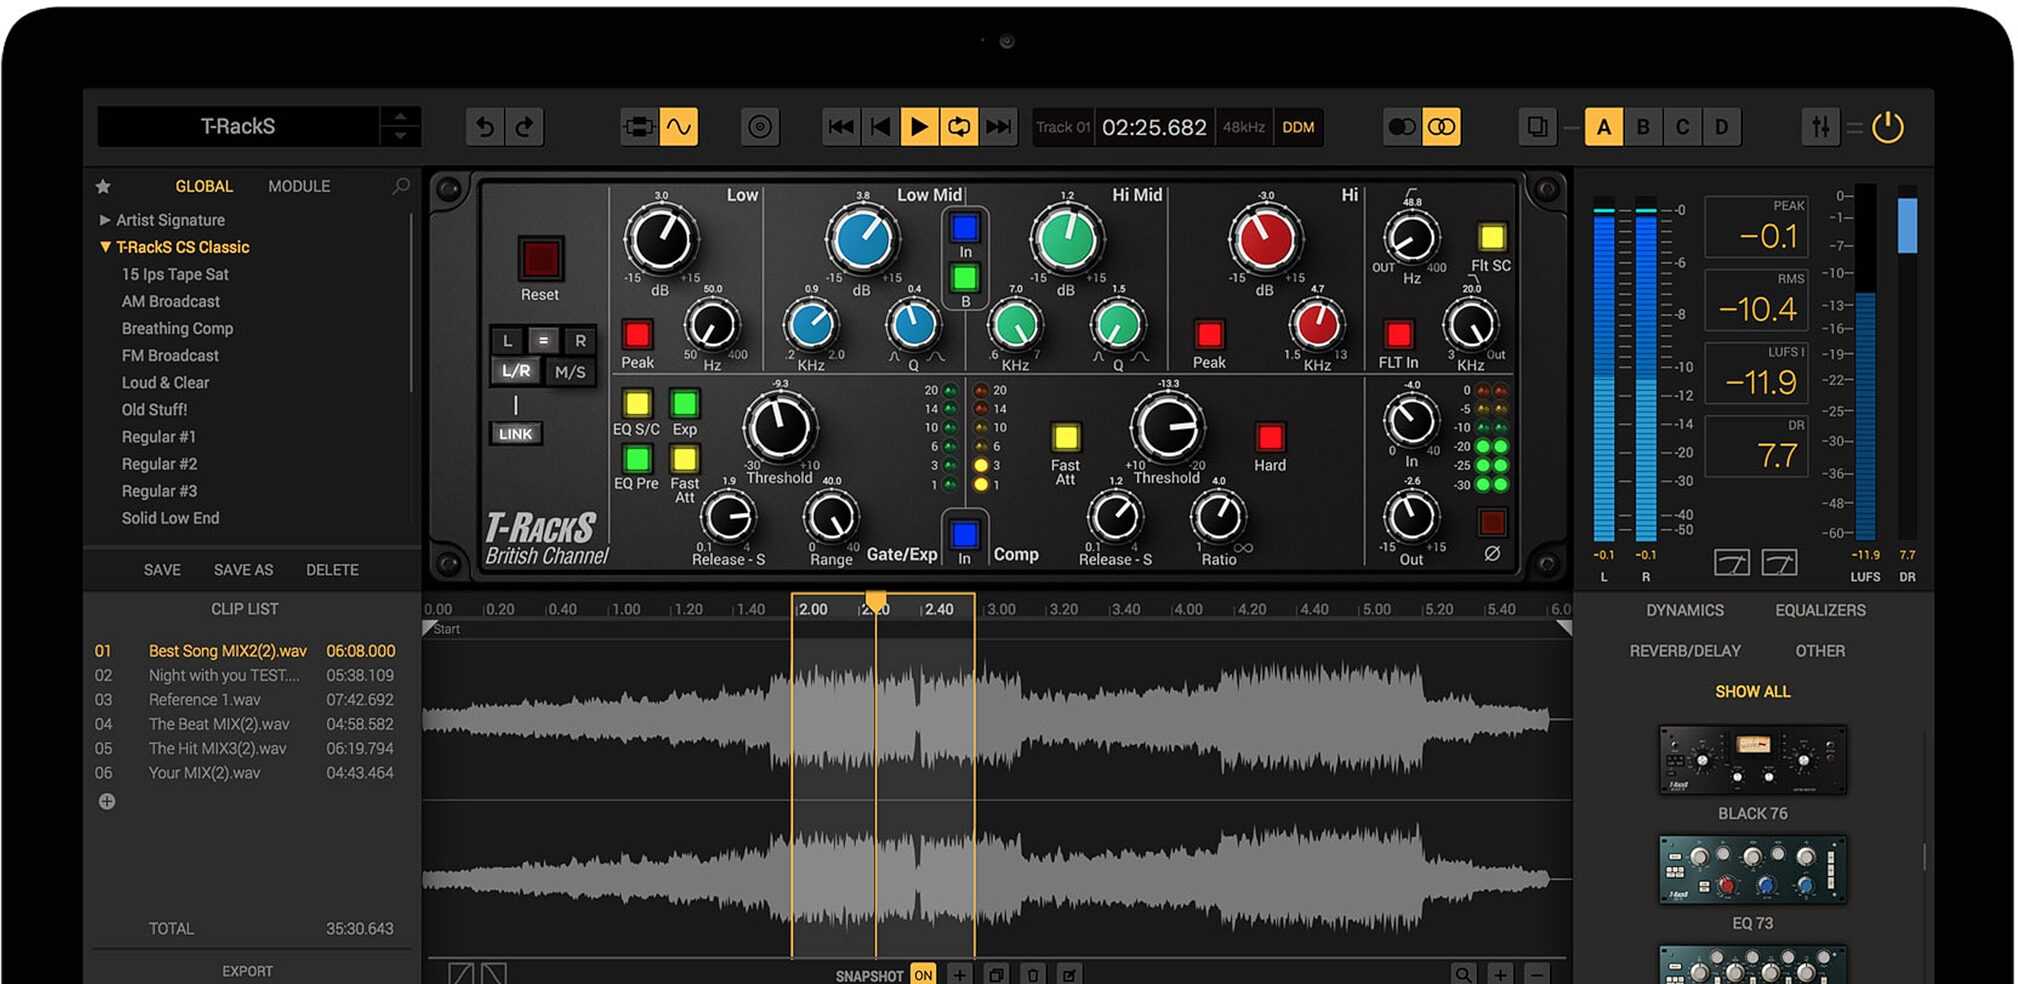Click the waveform zoom magnifier icon
Image resolution: width=2018 pixels, height=984 pixels.
tap(1463, 974)
